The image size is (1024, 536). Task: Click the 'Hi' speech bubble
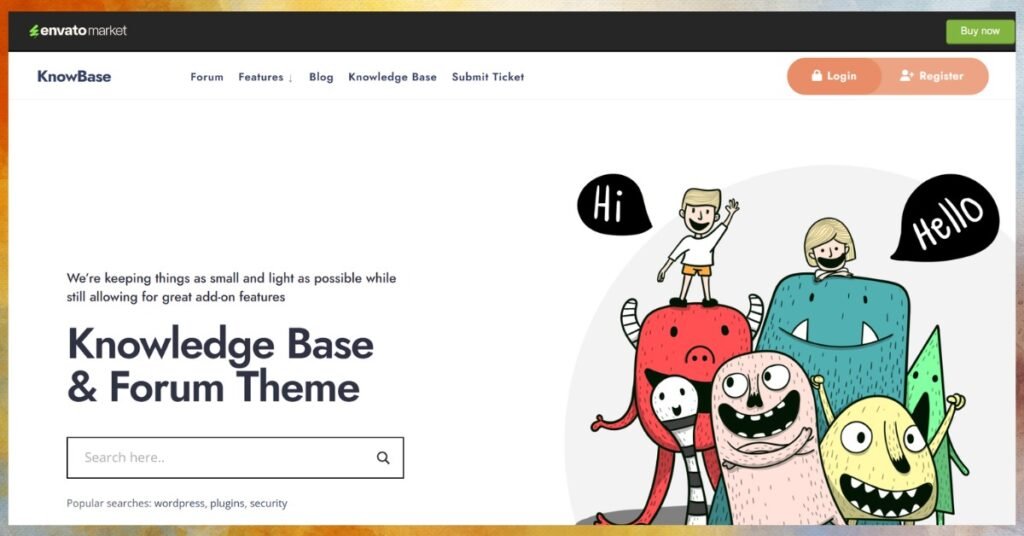[x=613, y=204]
